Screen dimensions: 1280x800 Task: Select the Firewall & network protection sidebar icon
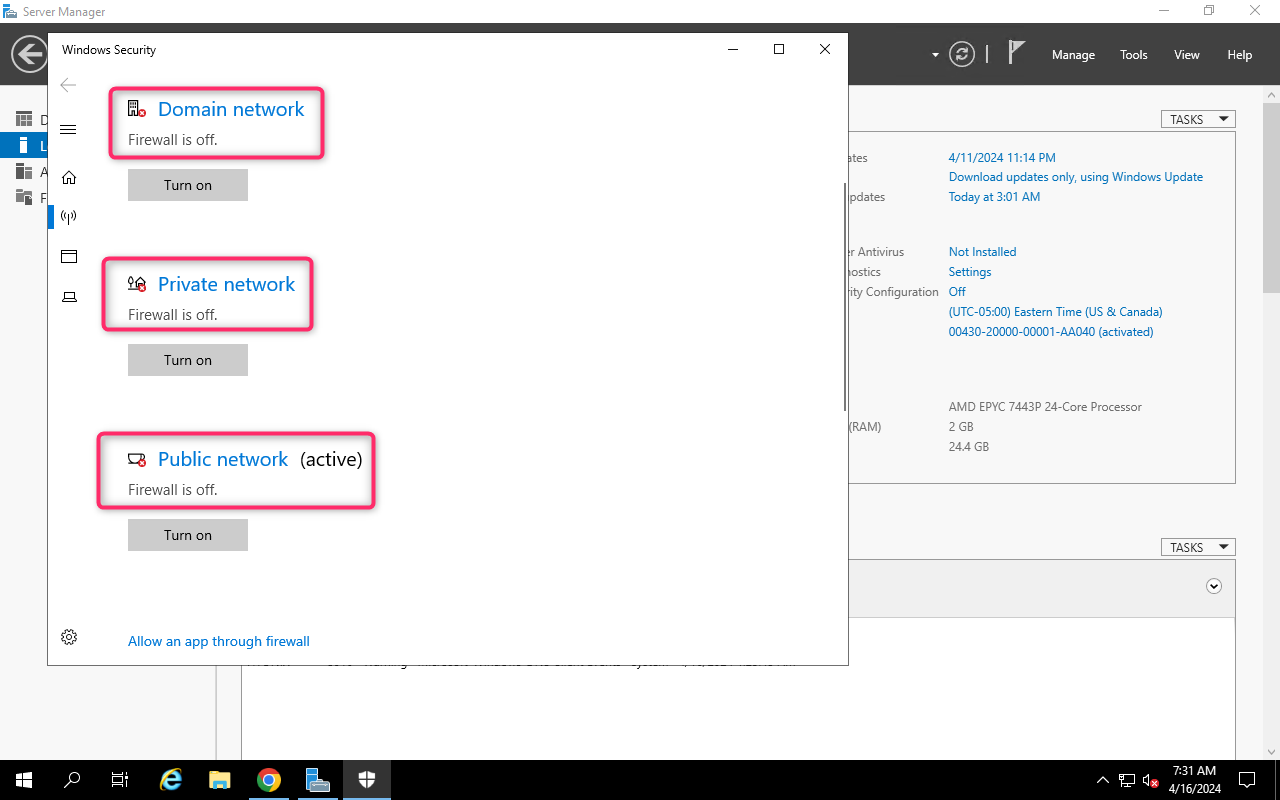tap(68, 216)
